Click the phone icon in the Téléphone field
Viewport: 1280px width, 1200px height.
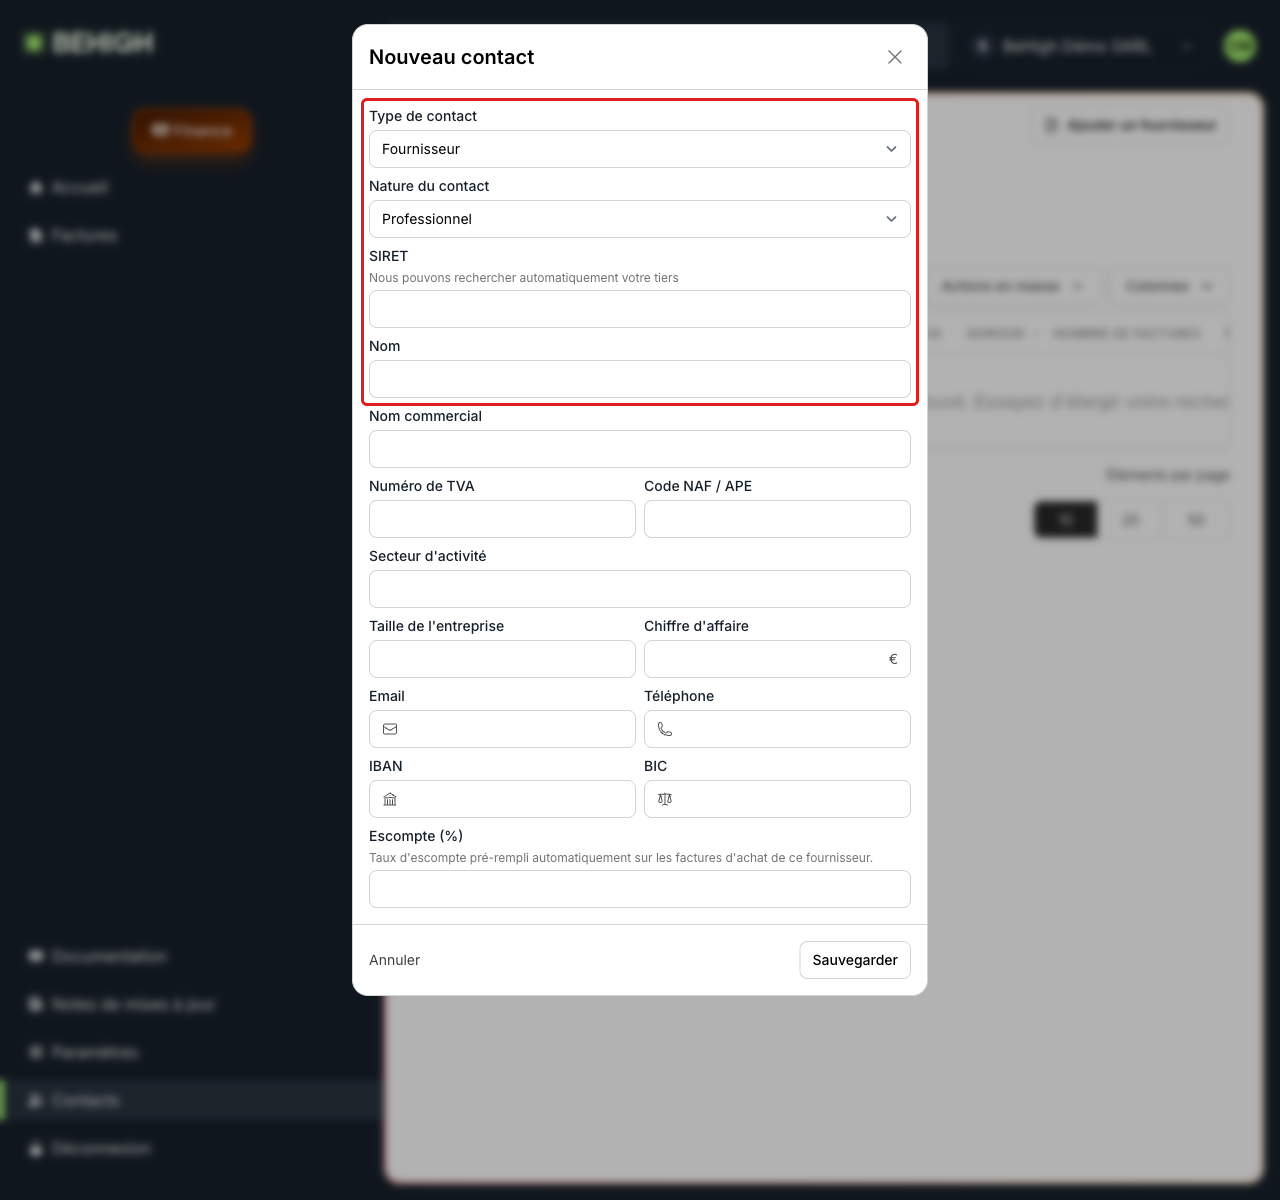click(x=665, y=729)
